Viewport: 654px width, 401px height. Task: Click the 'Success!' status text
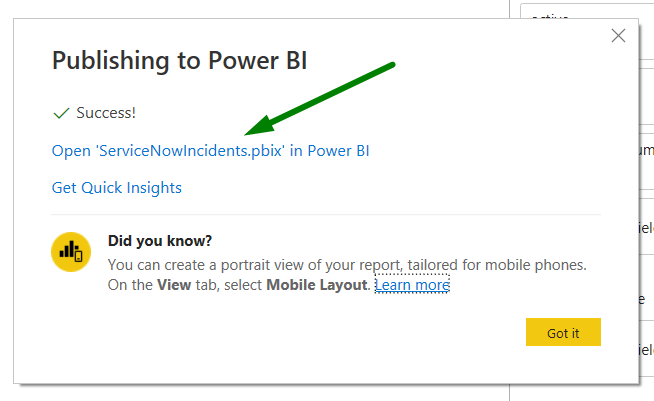[106, 113]
